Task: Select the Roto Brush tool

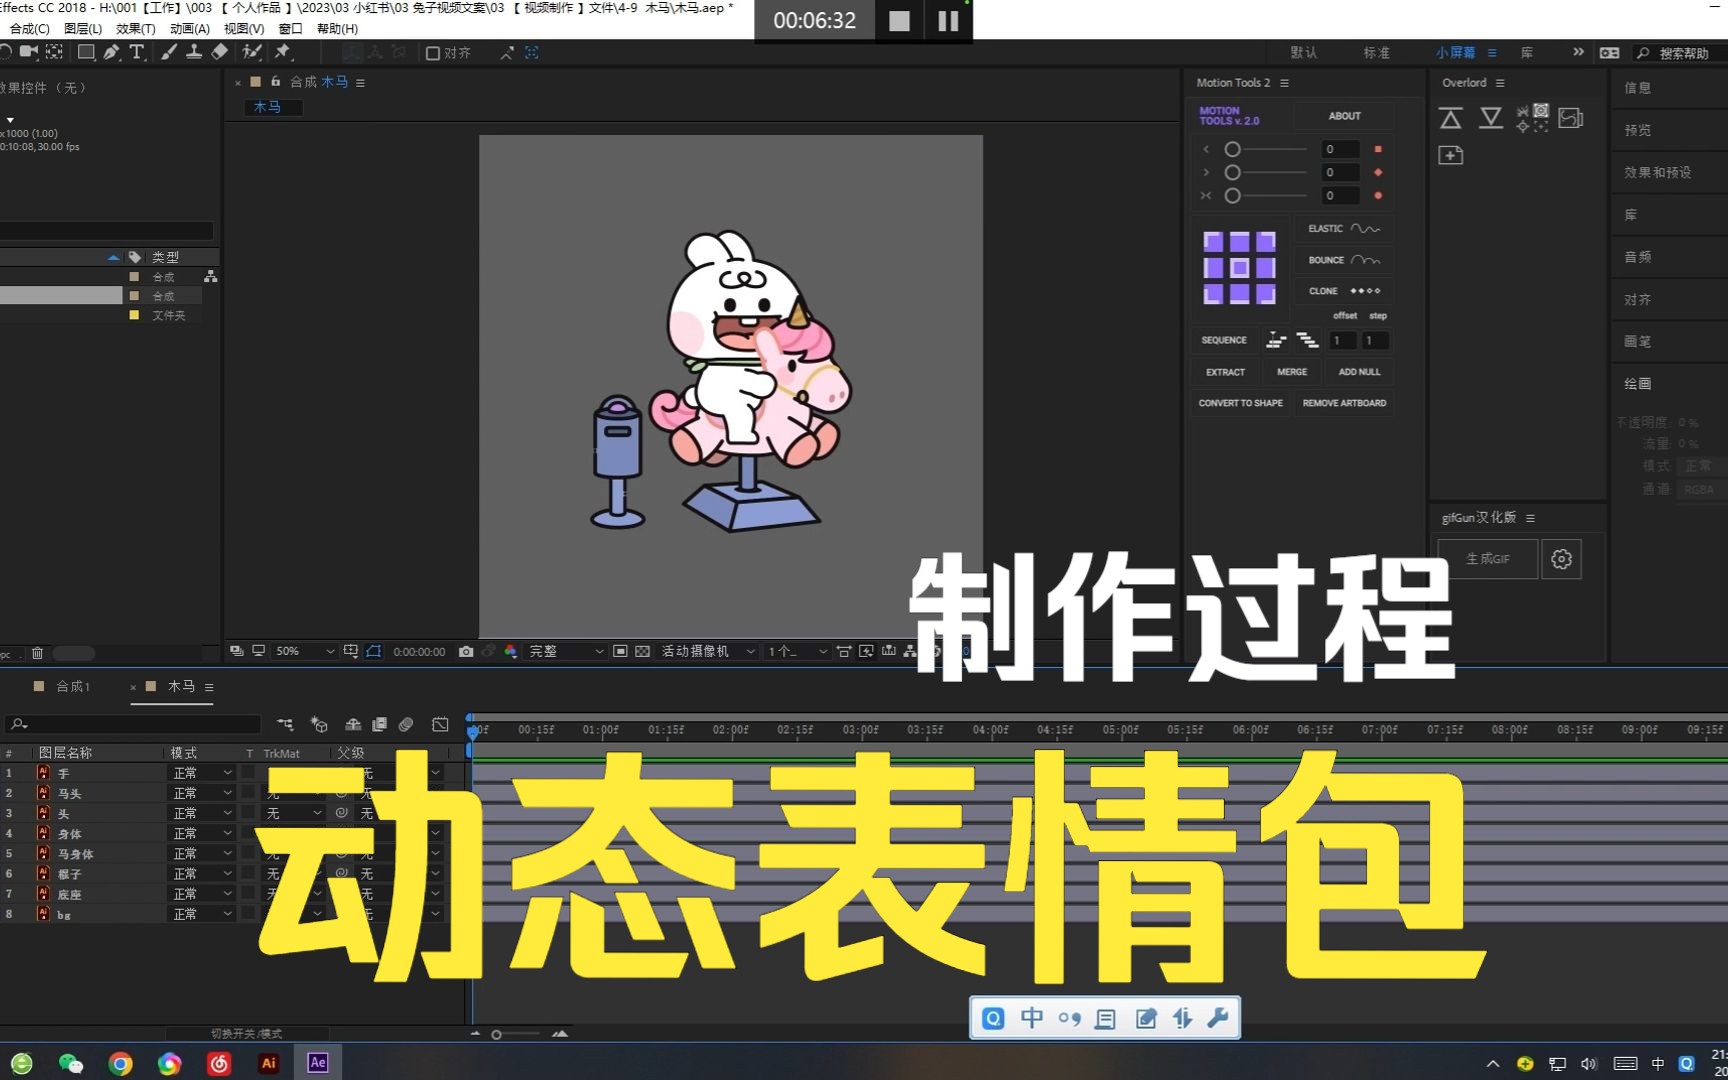Action: pos(253,52)
